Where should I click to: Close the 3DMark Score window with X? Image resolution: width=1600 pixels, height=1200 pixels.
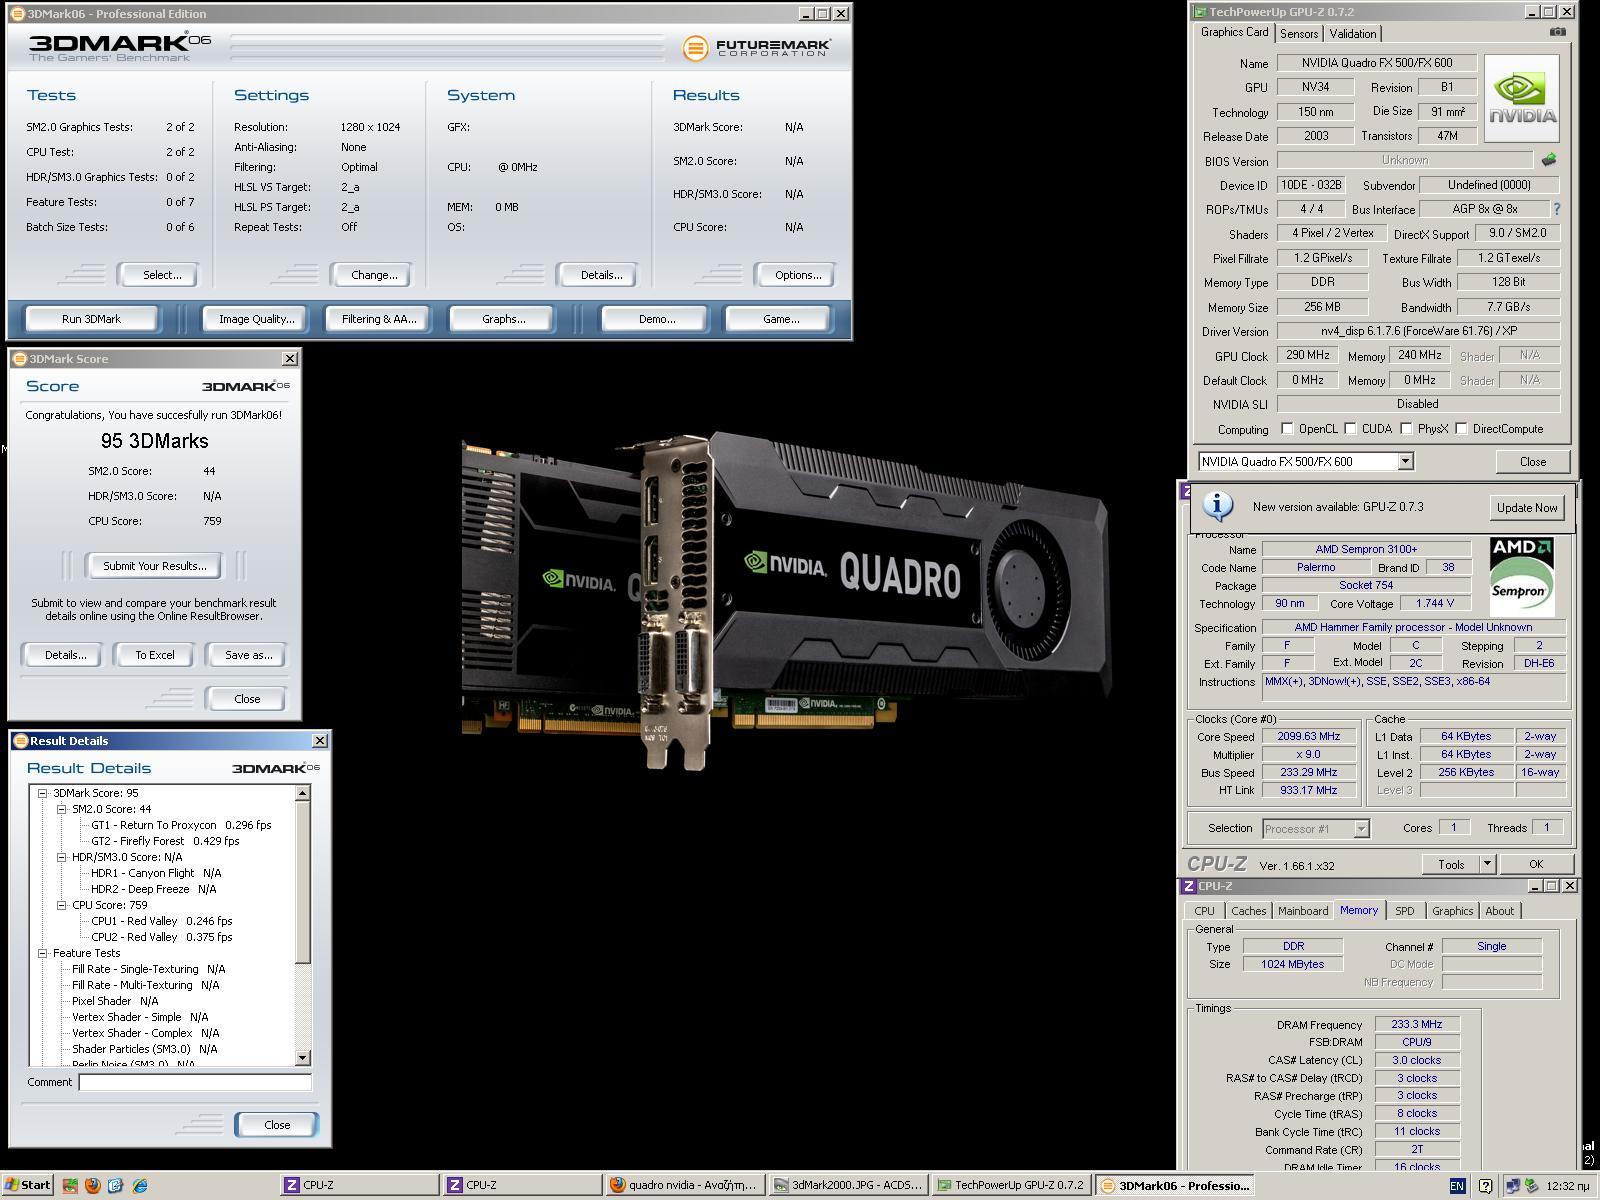[290, 358]
